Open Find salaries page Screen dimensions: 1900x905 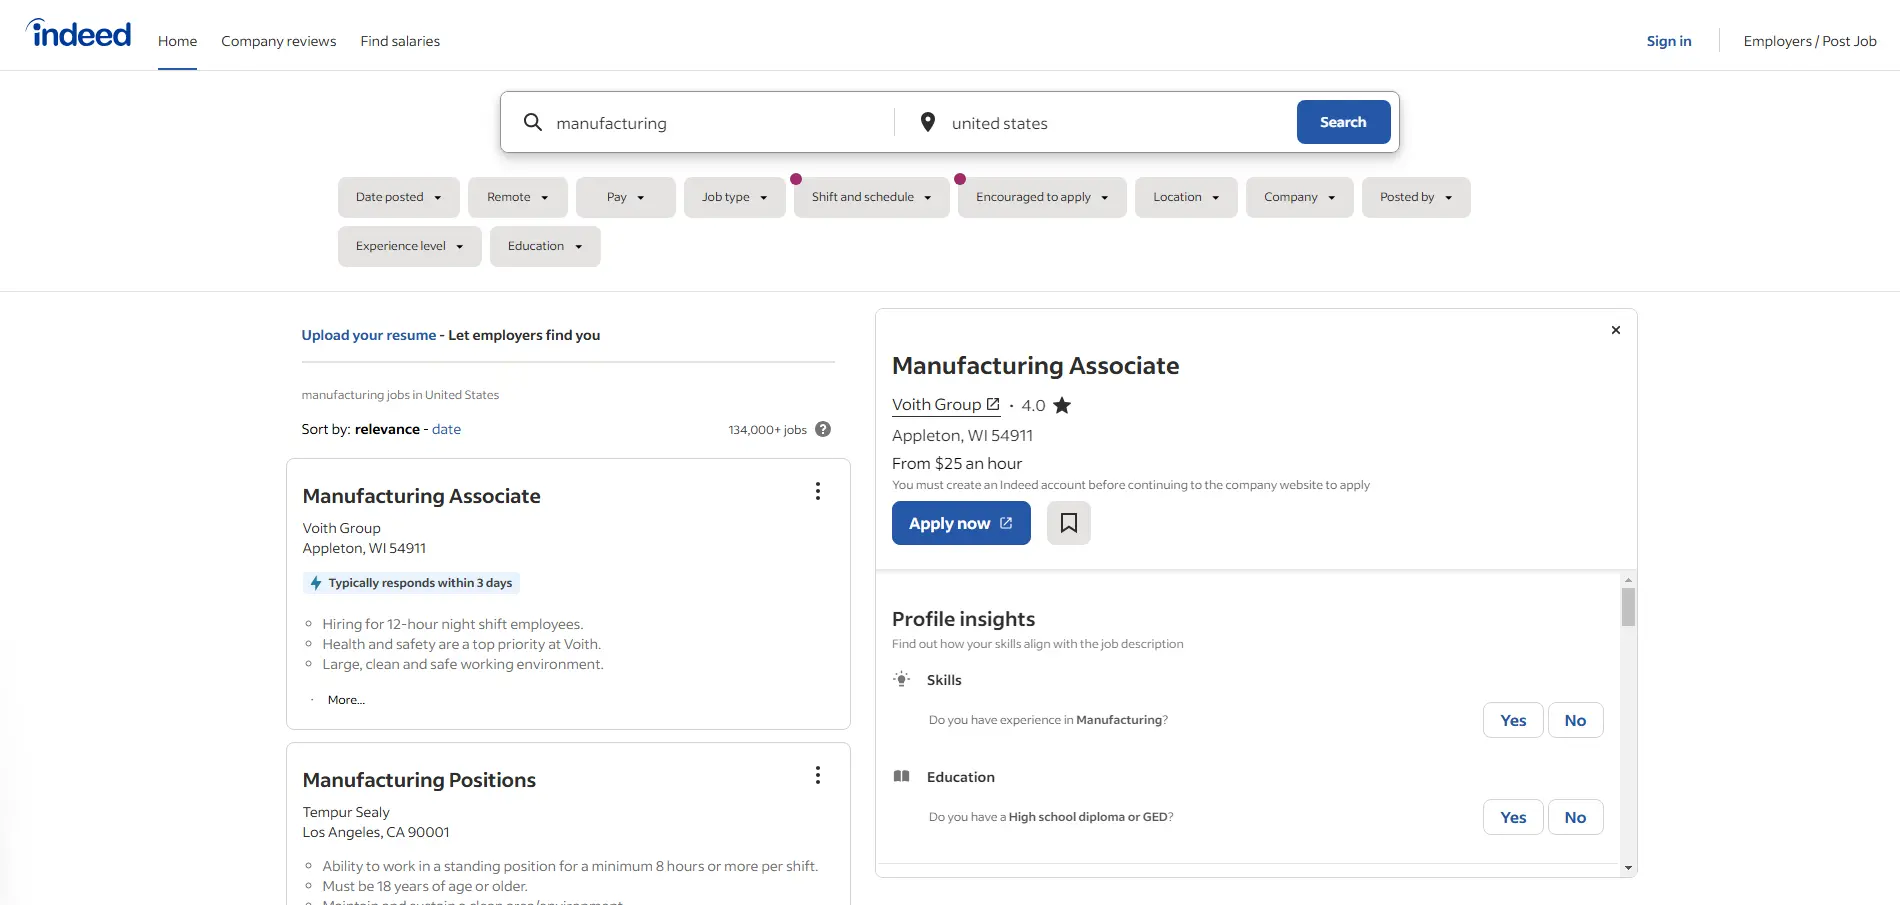tap(400, 41)
